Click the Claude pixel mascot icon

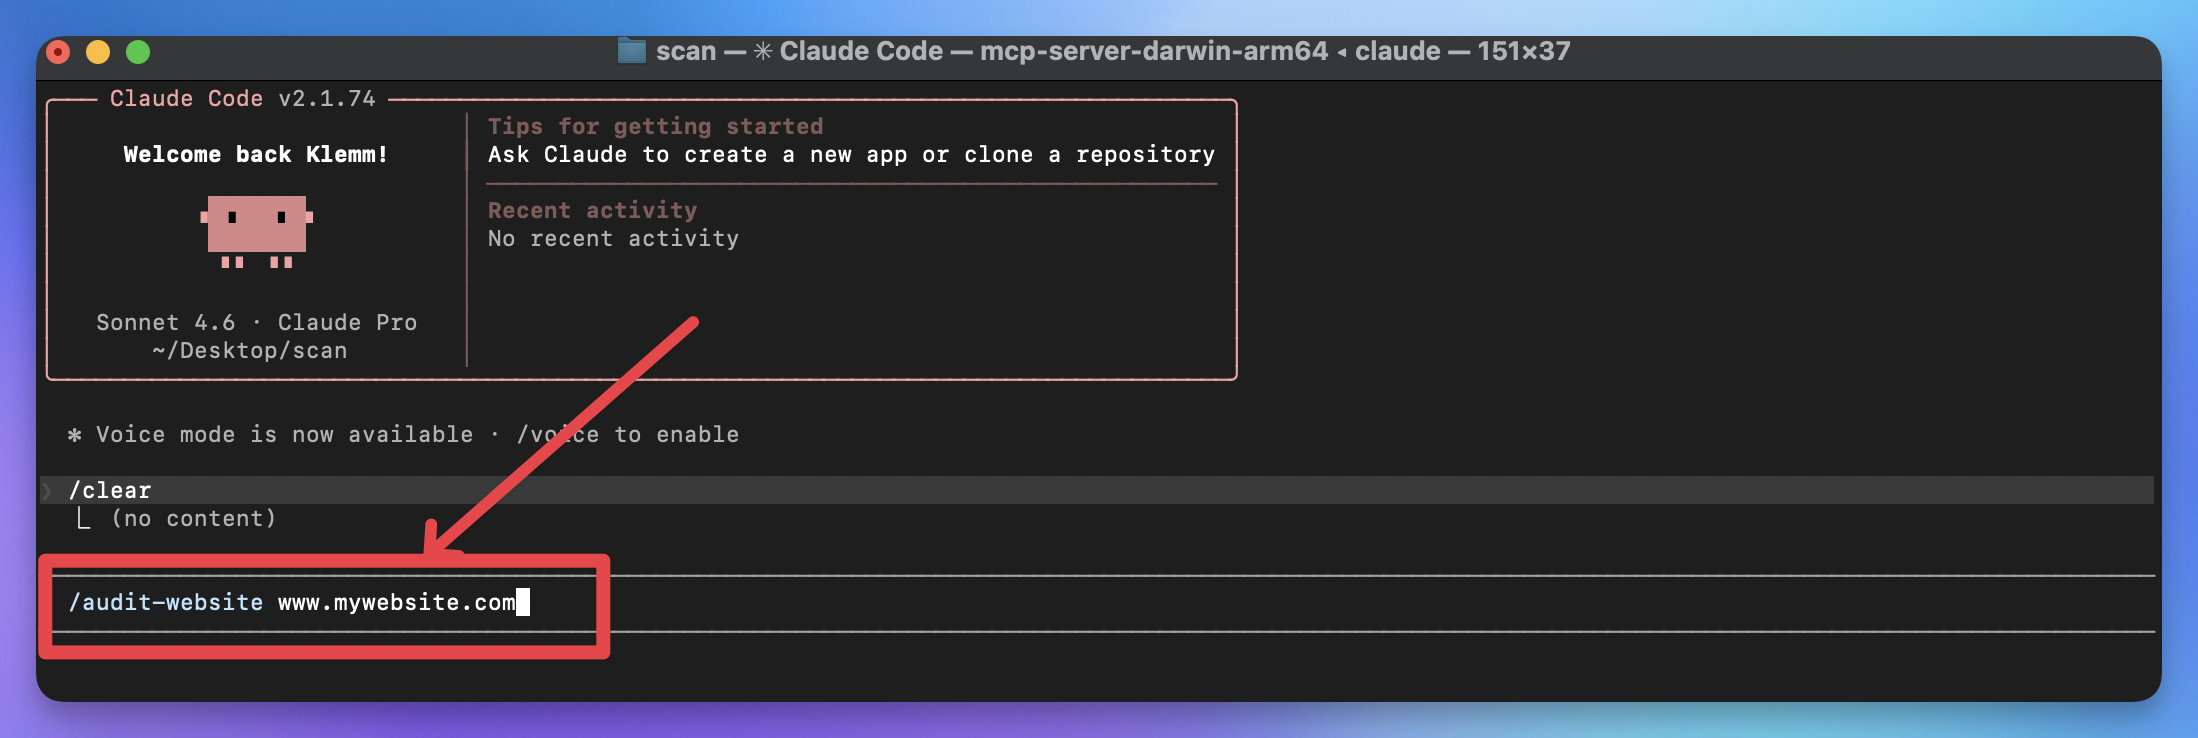pyautogui.click(x=257, y=232)
